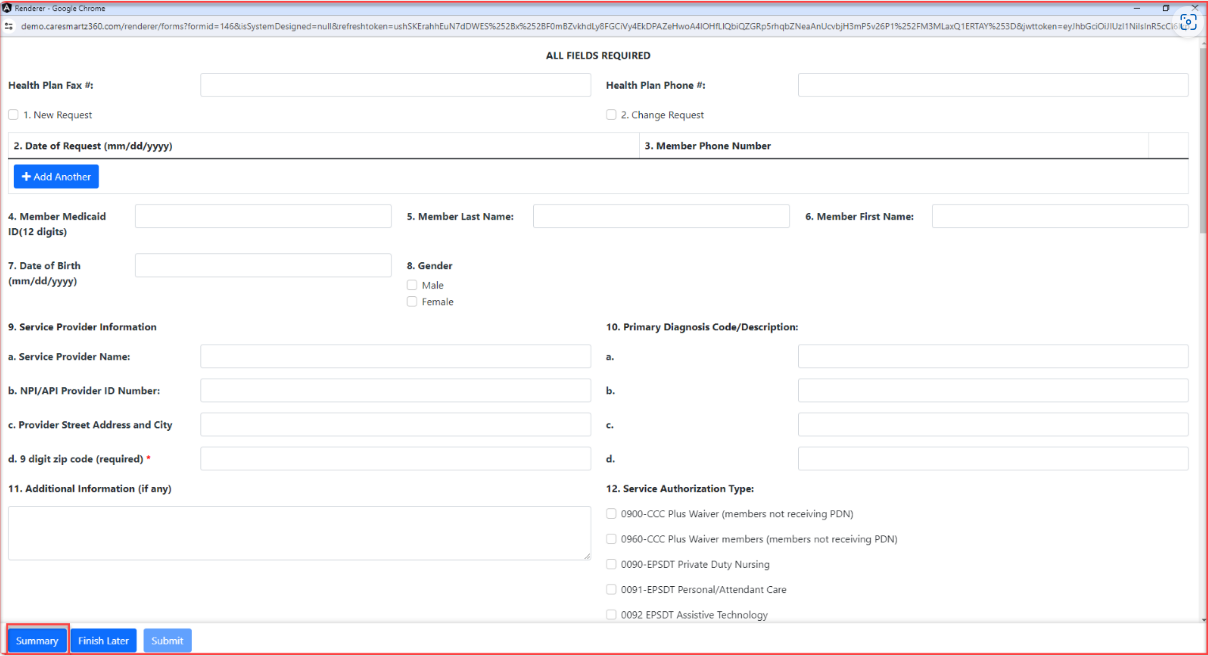Image resolution: width=1208 pixels, height=656 pixels.
Task: Select the Member Medicaid ID input
Action: 263,216
